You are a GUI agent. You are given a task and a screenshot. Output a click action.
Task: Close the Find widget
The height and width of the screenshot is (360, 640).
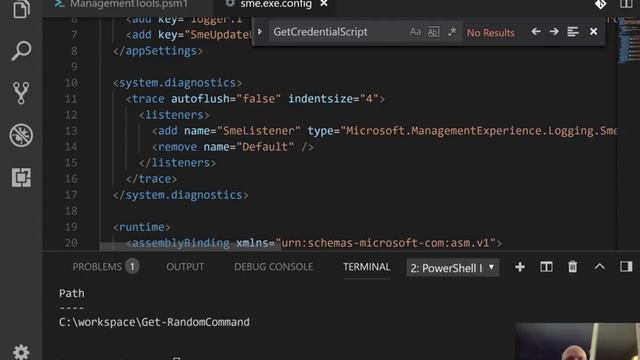point(593,31)
